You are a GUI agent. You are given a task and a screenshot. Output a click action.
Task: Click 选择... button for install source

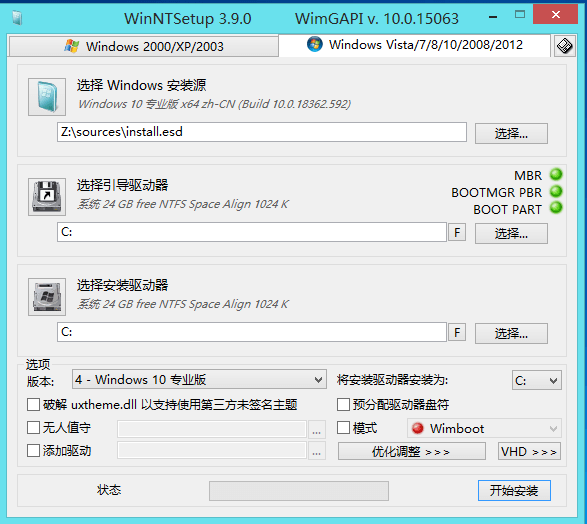(x=511, y=133)
